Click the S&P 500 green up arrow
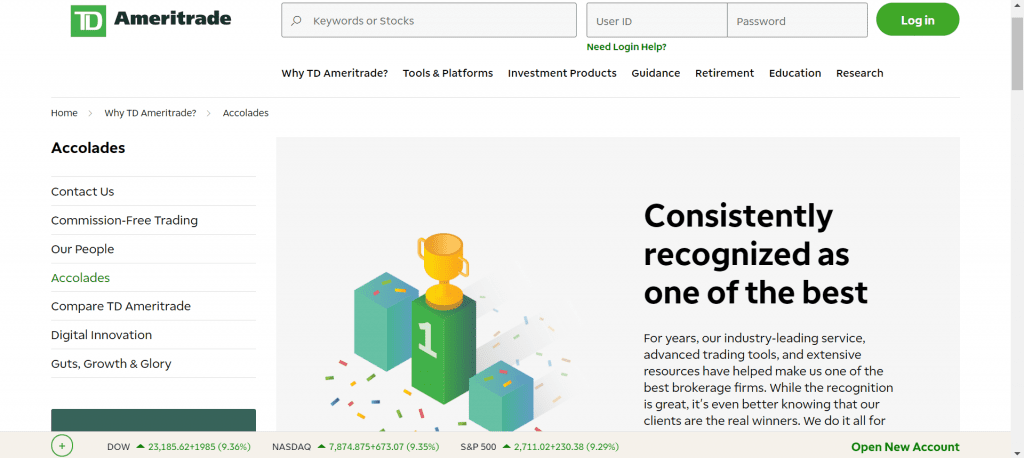This screenshot has width=1024, height=458. tap(506, 447)
